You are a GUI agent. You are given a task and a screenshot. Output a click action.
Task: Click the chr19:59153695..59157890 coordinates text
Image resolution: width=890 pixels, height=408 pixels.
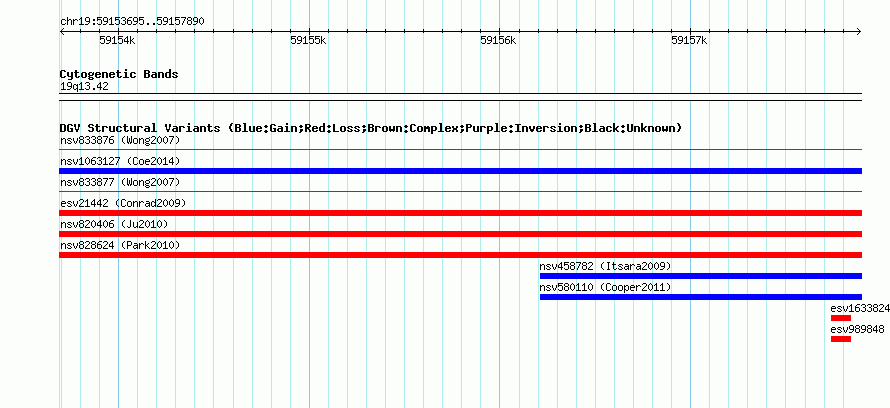click(132, 22)
